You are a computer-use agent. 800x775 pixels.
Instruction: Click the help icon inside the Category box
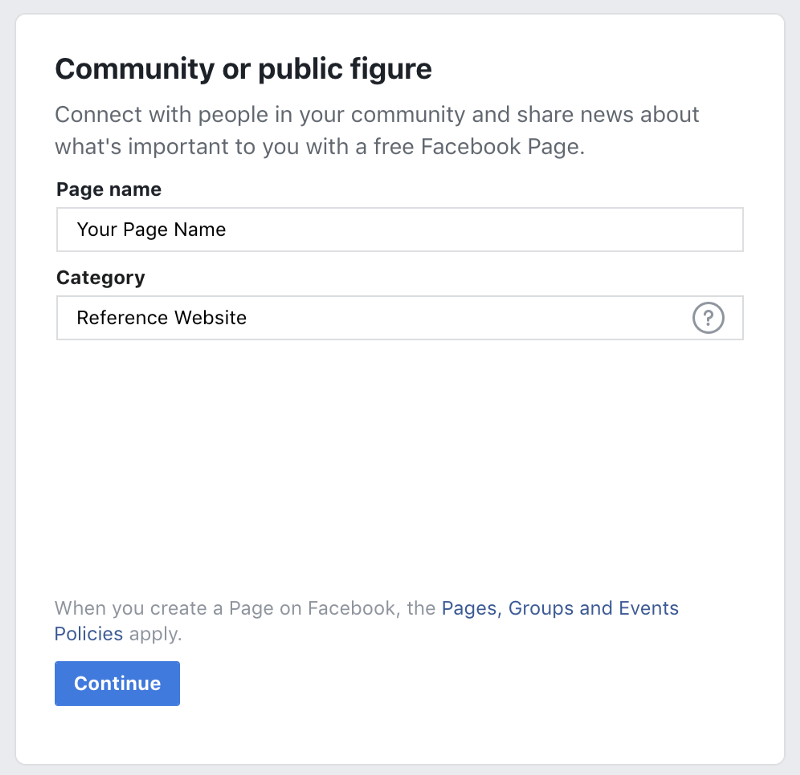[708, 318]
